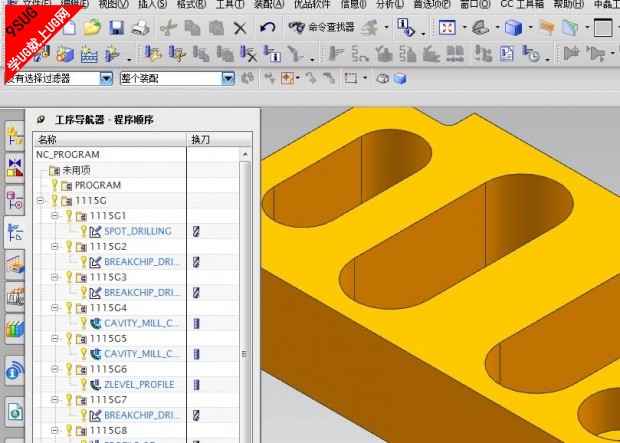Open the fit view dropdown arrow
Screen dimensions: 620x443
tap(465, 28)
